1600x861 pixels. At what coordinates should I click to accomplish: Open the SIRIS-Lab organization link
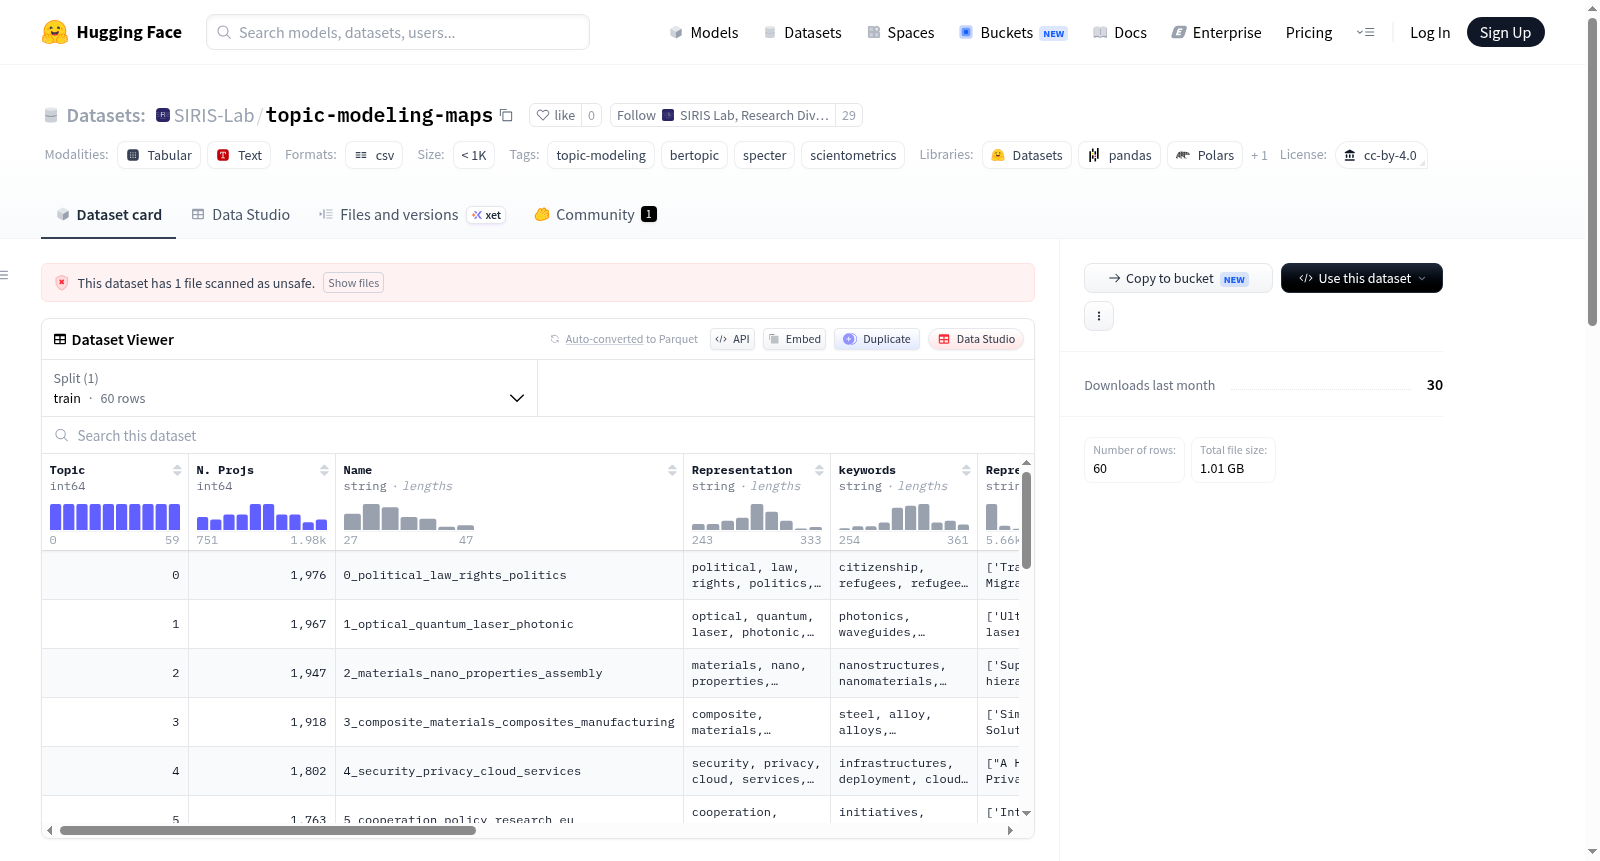pos(214,115)
